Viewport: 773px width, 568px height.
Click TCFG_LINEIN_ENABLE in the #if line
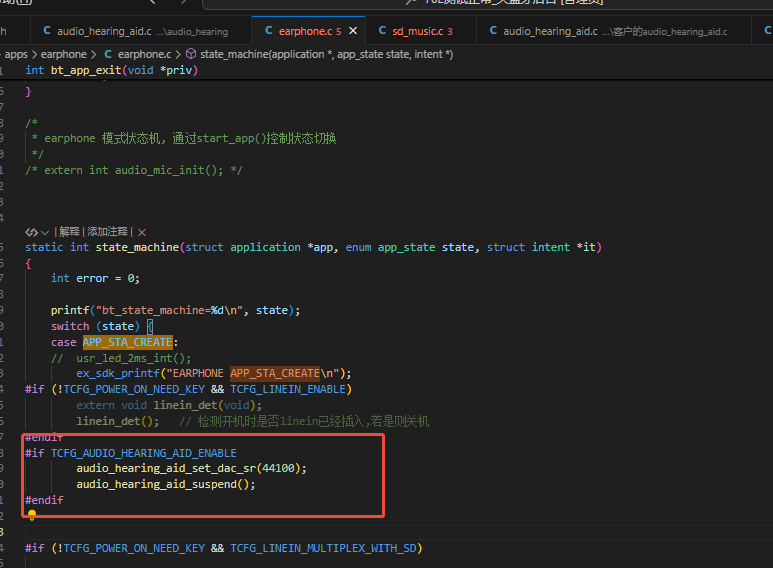(x=288, y=389)
